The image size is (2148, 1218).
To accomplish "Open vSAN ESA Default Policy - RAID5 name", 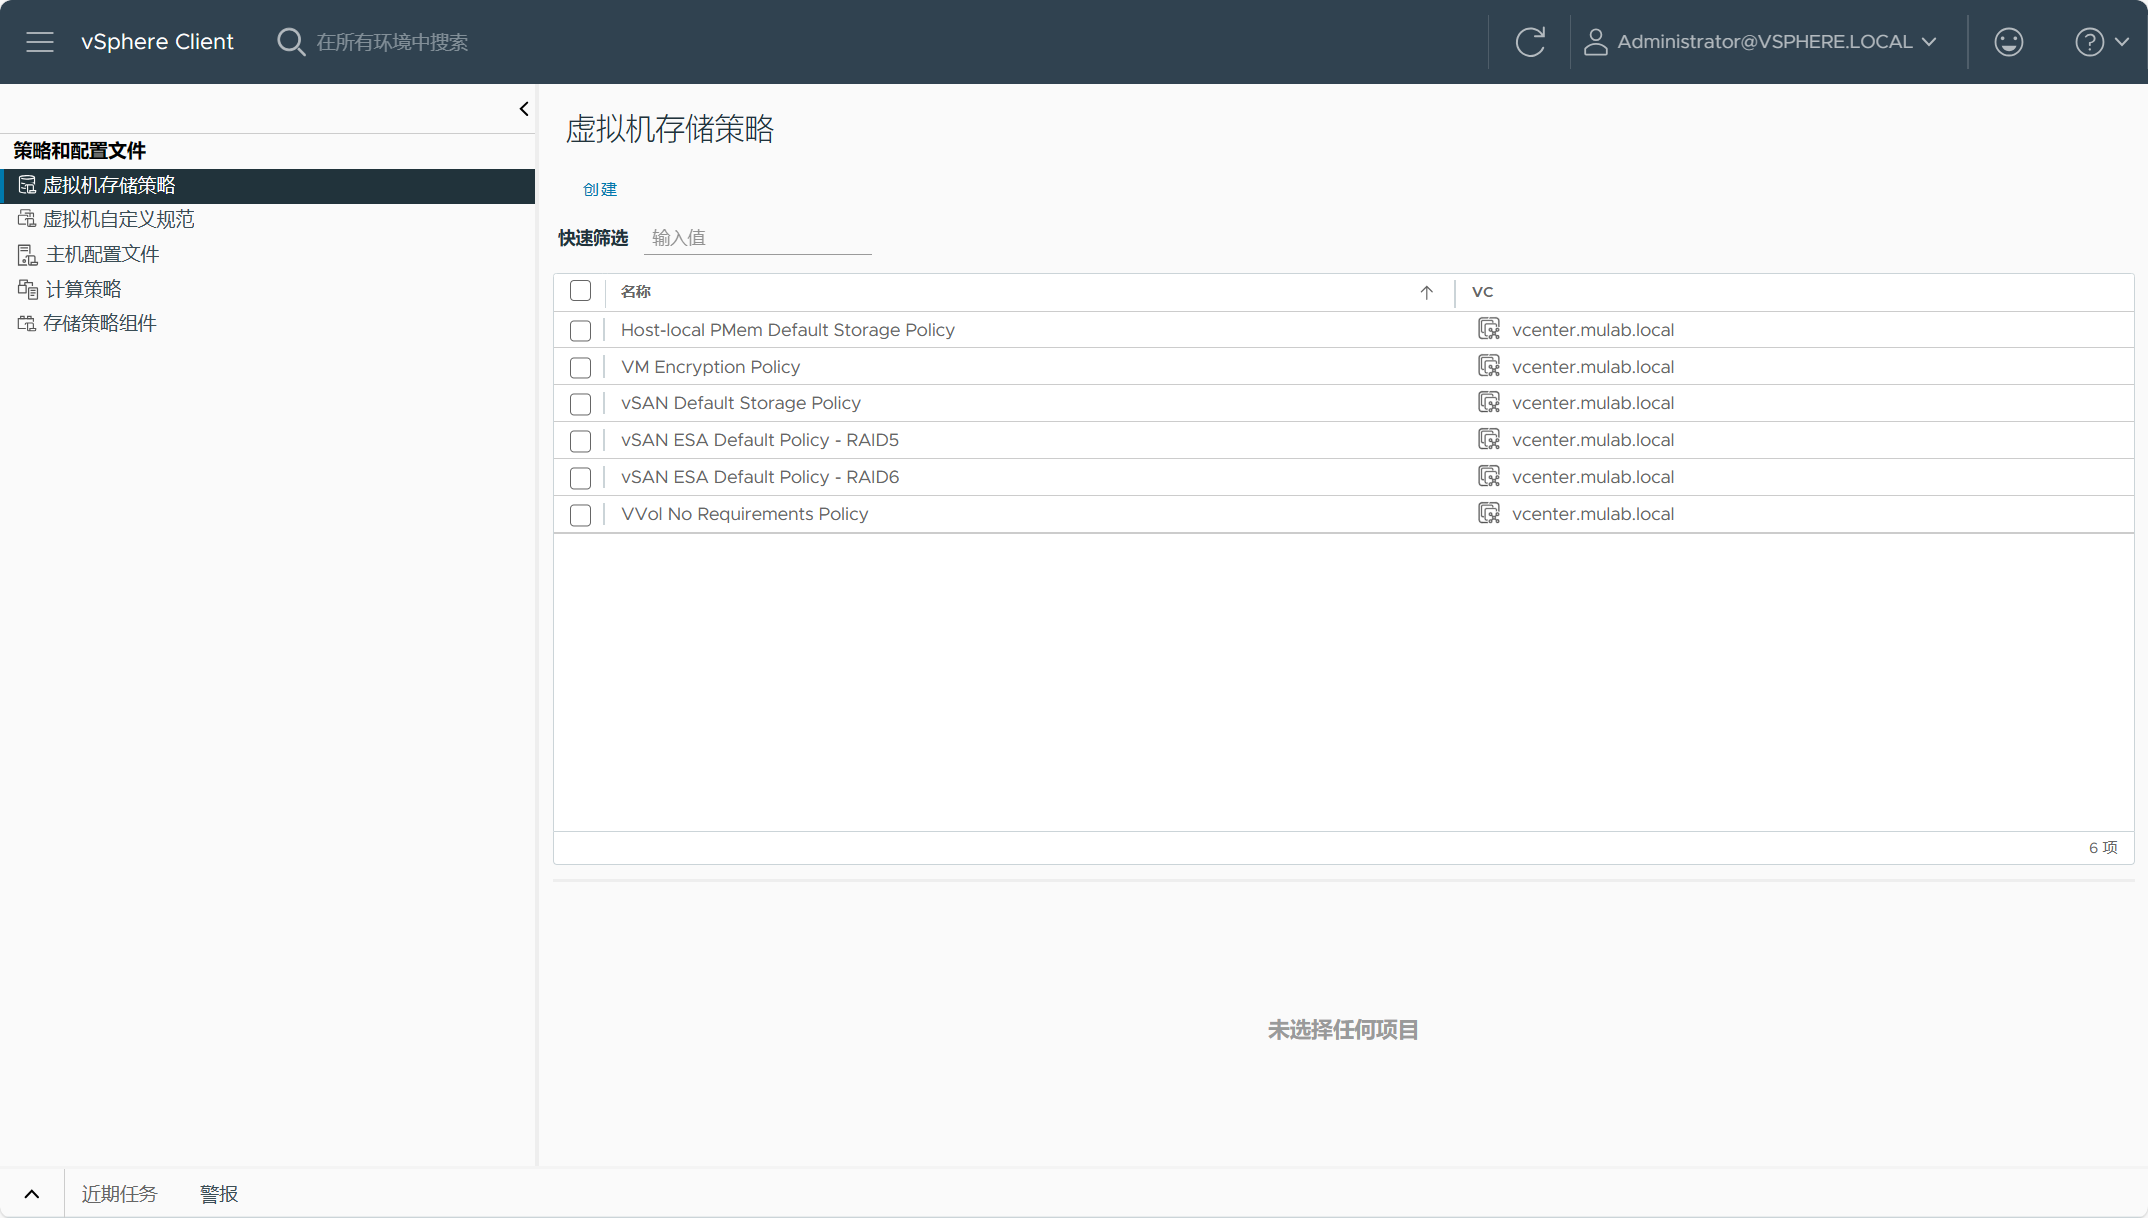I will [x=760, y=440].
